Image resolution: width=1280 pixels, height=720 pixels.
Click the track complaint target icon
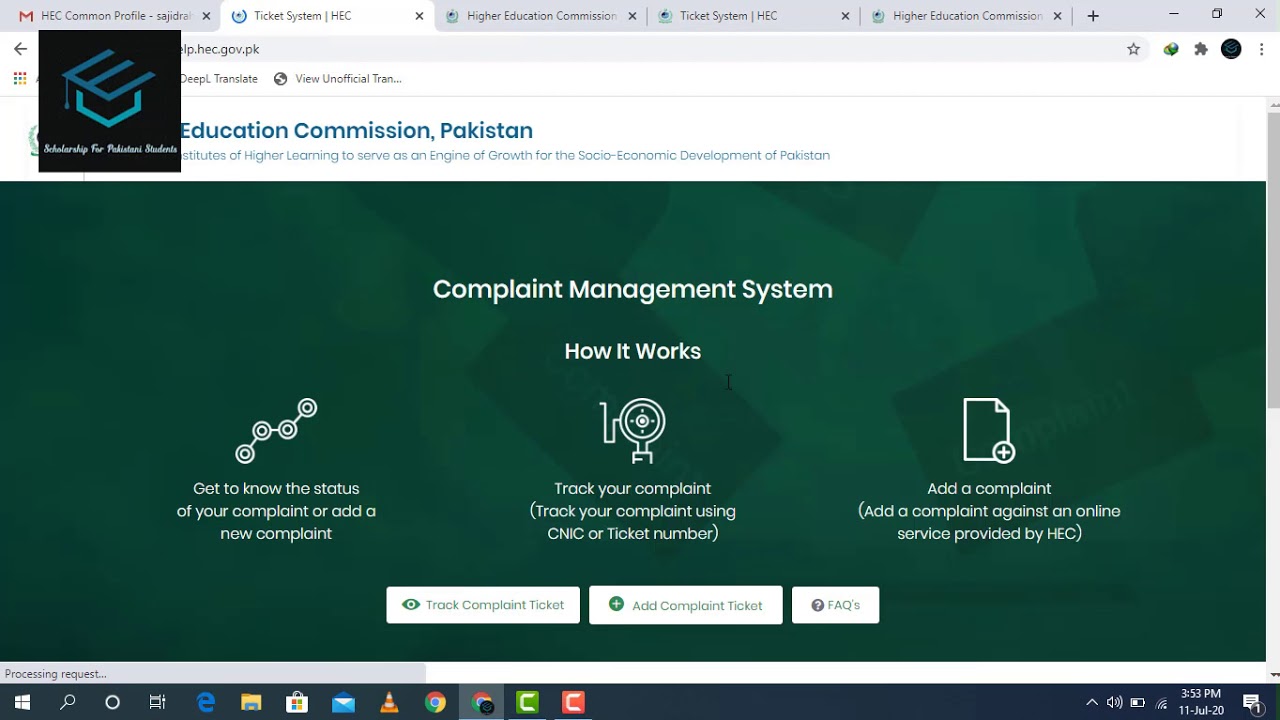633,431
